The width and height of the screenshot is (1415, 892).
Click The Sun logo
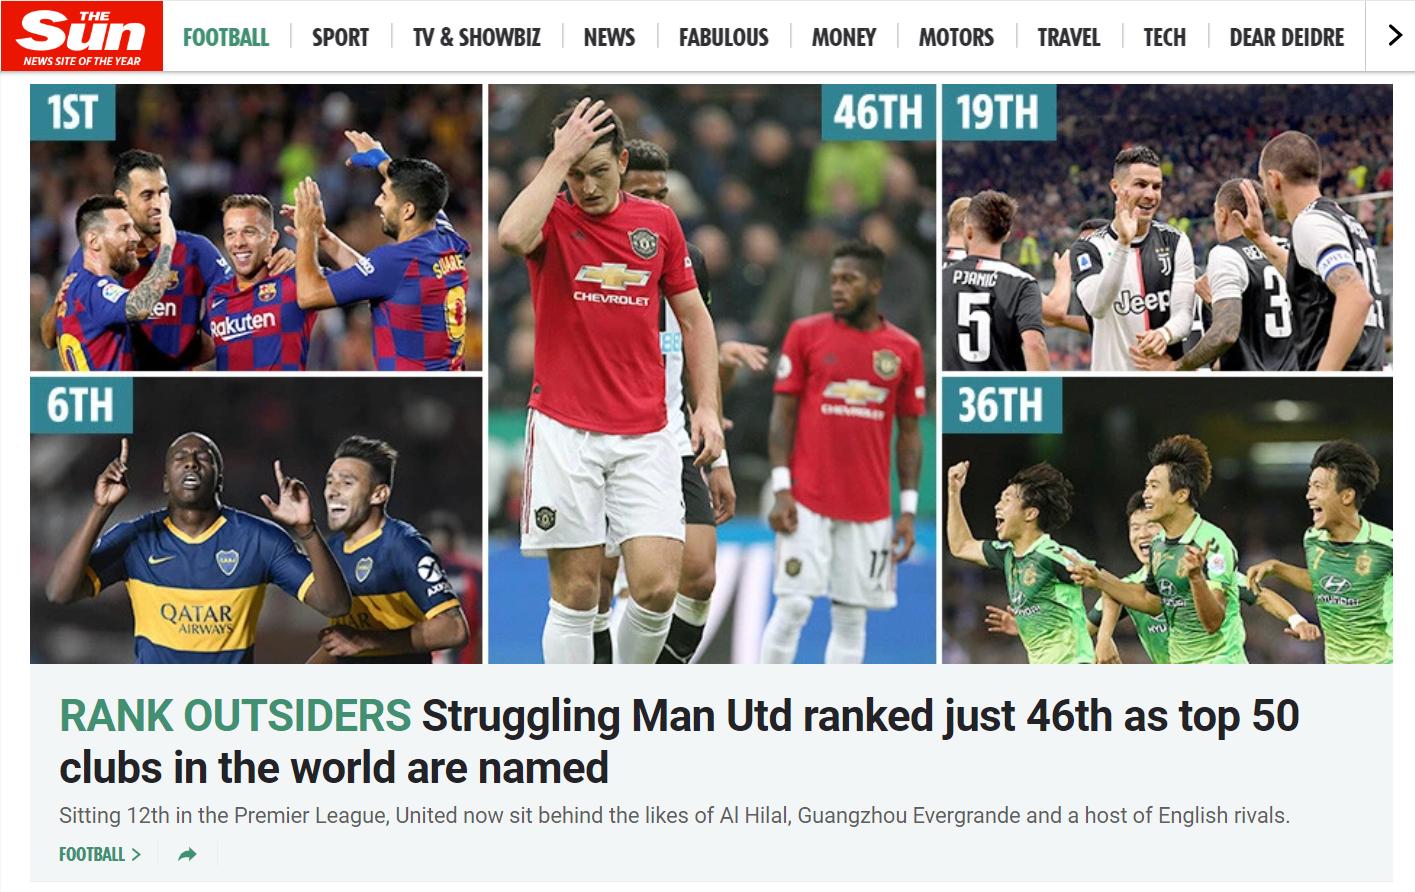pos(82,36)
